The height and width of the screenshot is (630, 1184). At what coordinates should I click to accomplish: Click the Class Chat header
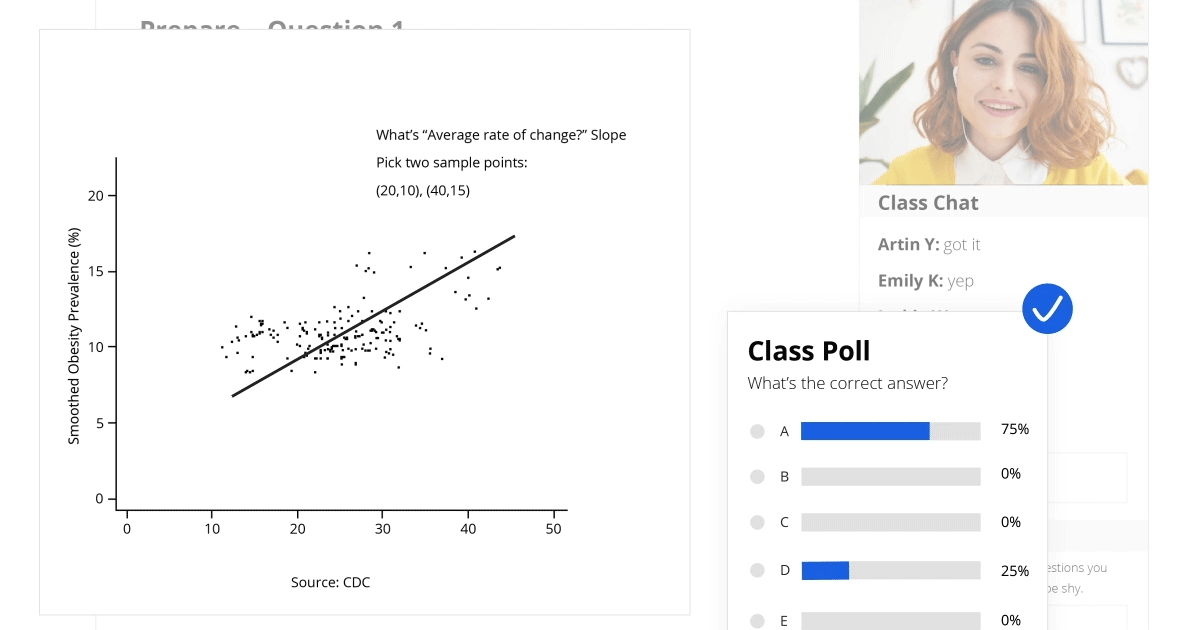(928, 203)
